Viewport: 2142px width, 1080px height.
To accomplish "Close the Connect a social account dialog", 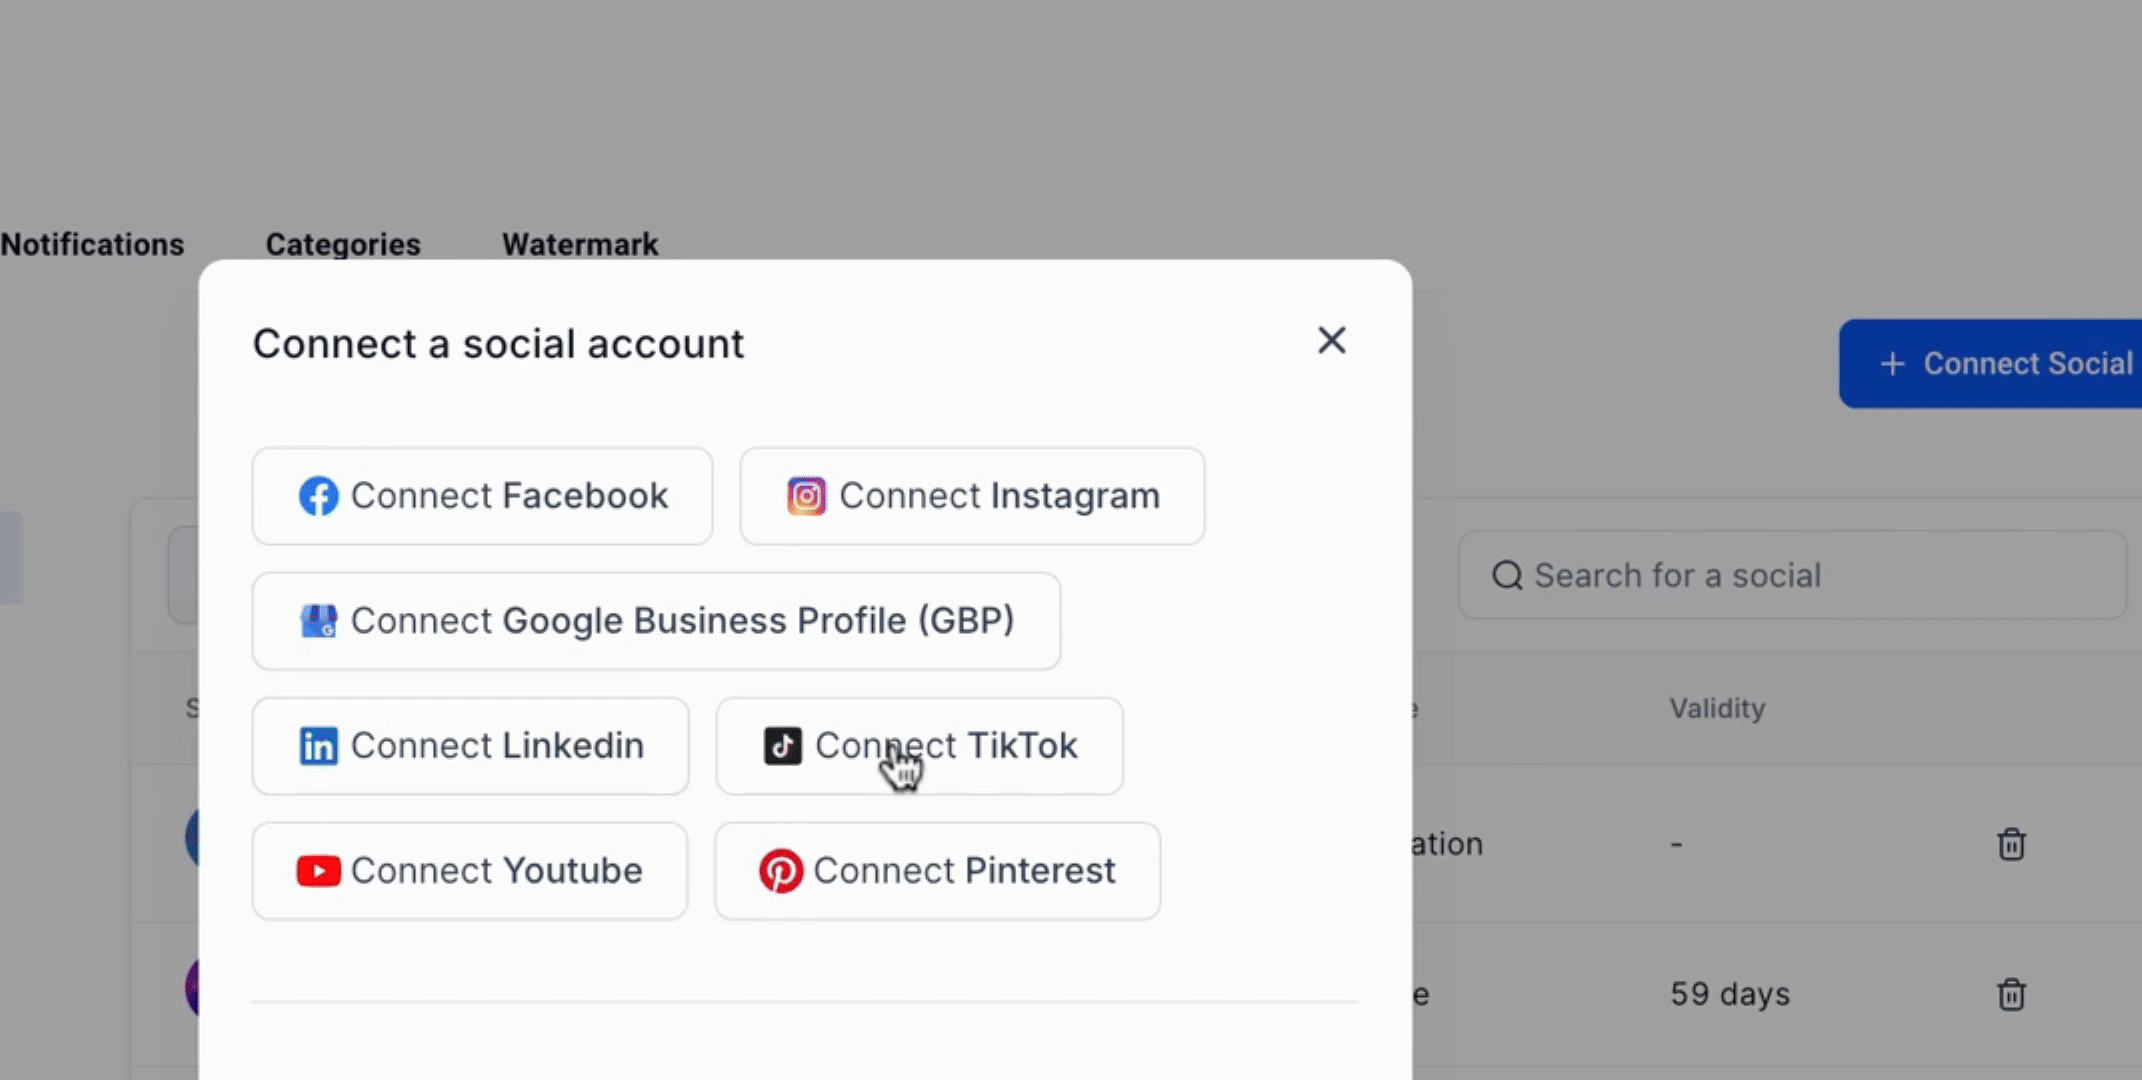I will 1331,340.
